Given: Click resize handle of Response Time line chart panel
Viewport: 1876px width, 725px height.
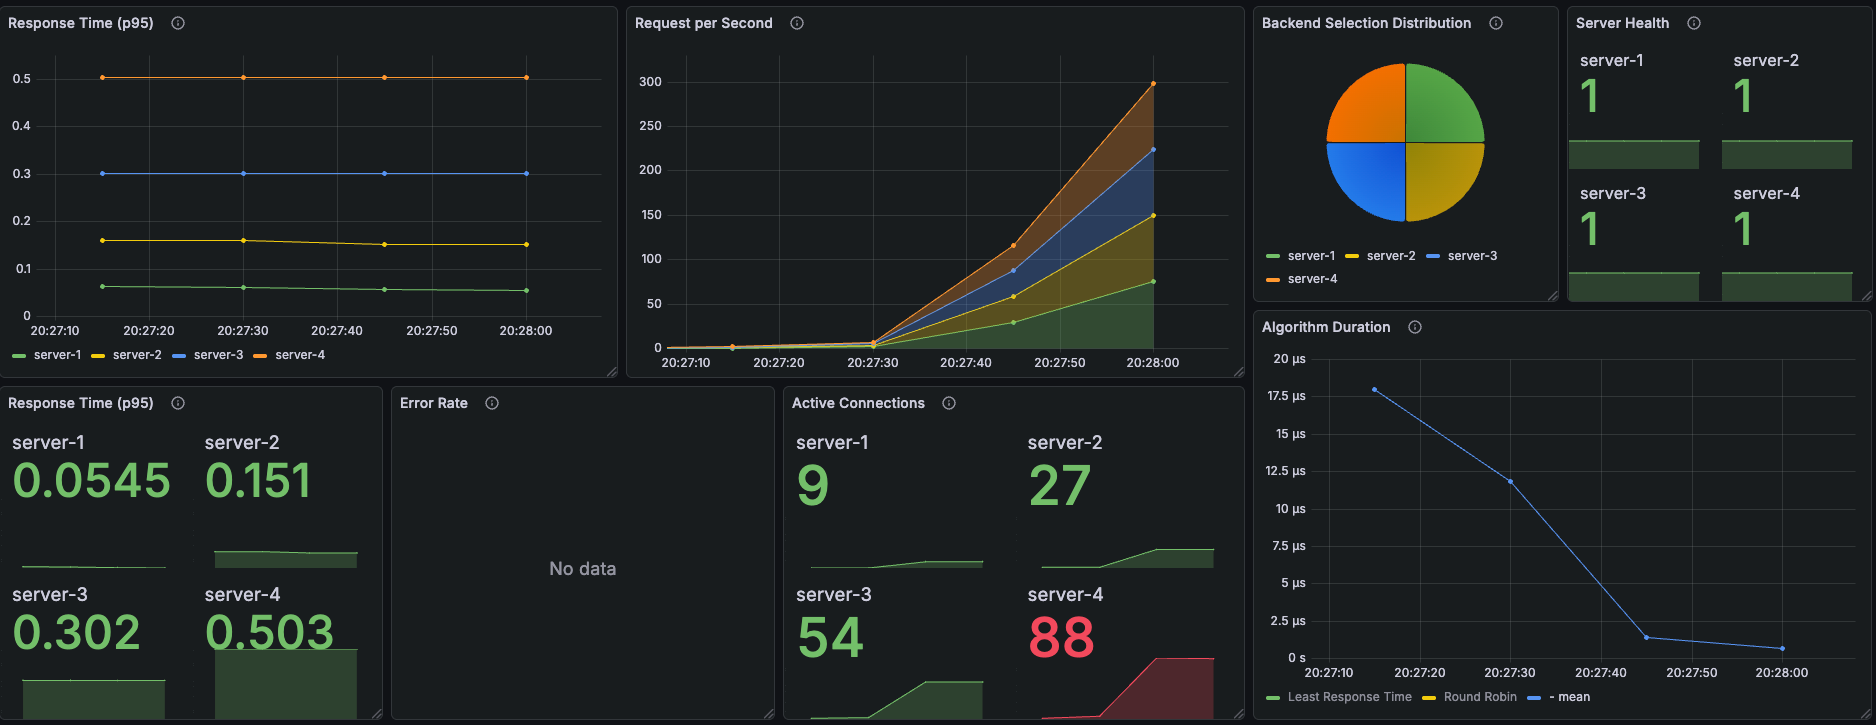Looking at the screenshot, I should [x=612, y=372].
